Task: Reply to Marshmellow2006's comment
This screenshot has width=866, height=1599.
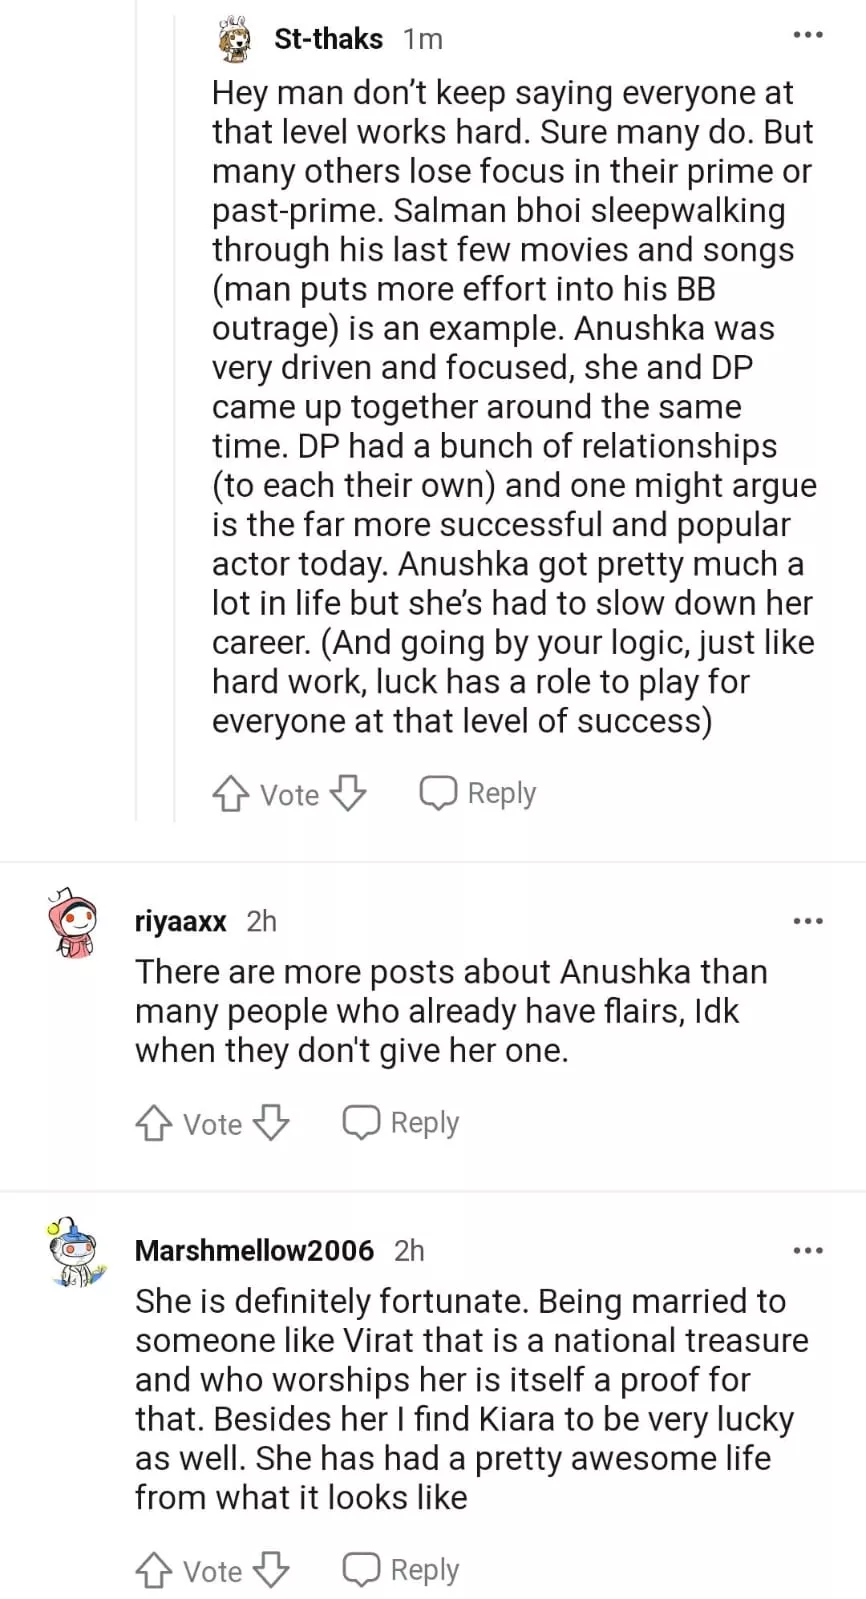Action: 401,1570
